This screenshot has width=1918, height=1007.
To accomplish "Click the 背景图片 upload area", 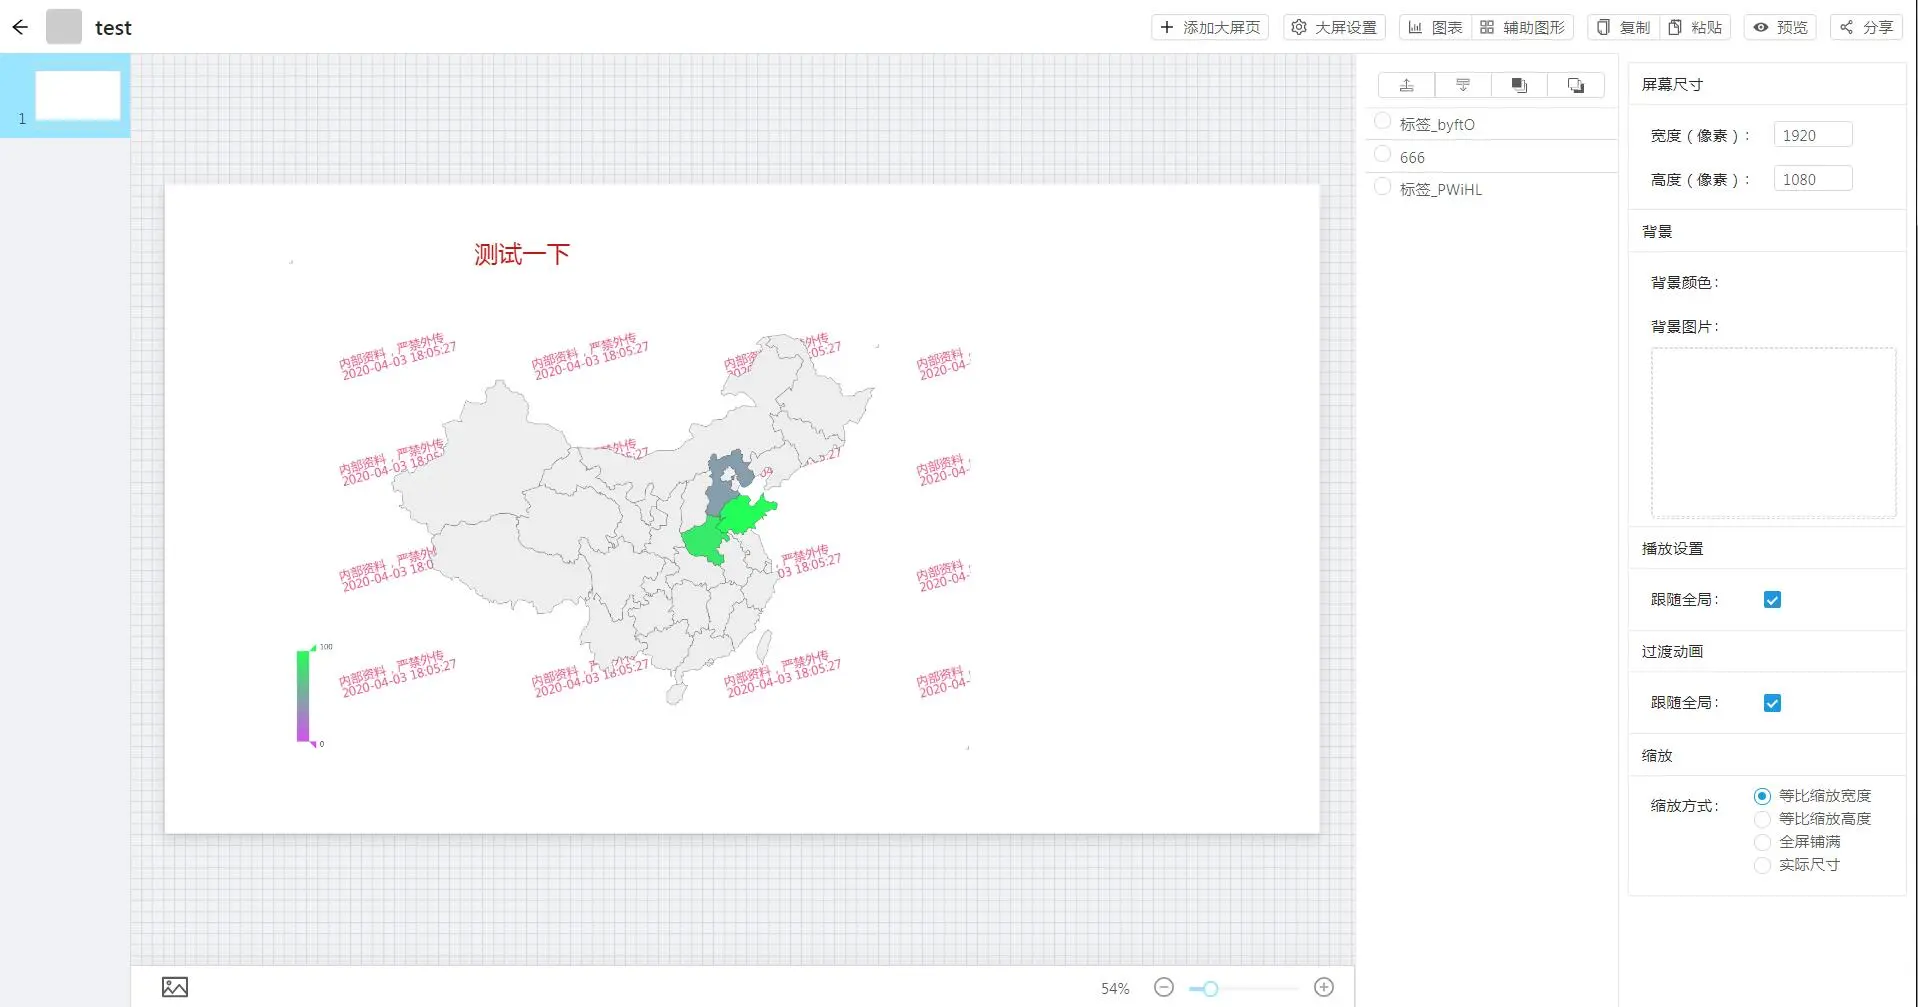I will [x=1773, y=433].
